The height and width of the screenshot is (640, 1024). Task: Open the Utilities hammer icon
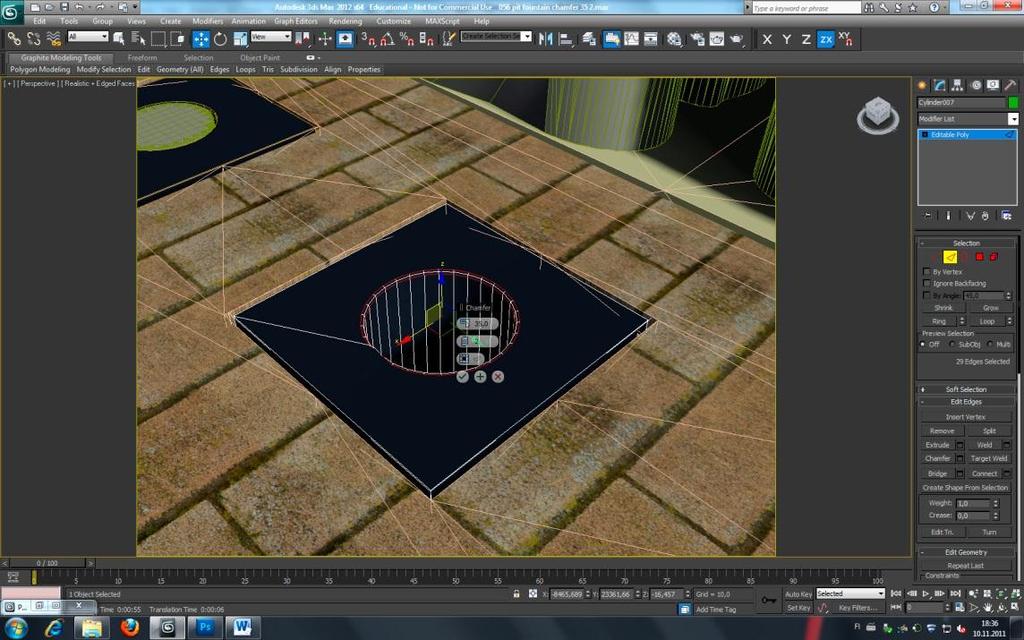1010,86
